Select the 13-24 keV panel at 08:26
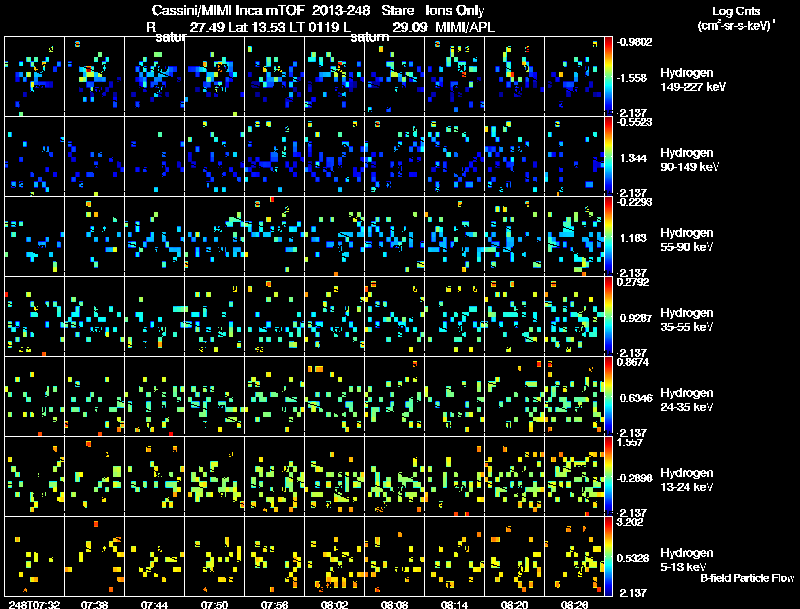 click(574, 476)
